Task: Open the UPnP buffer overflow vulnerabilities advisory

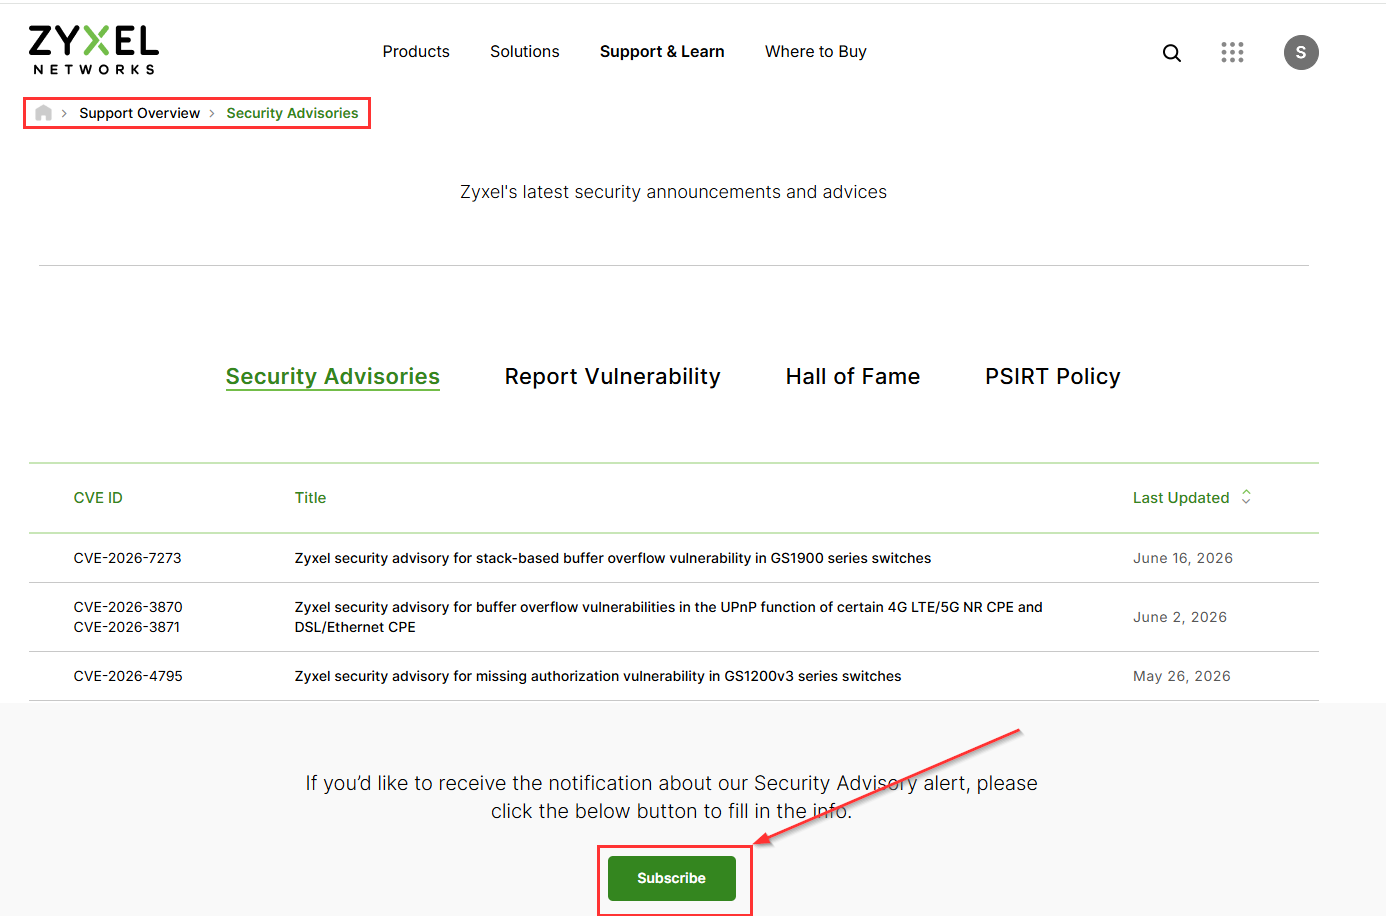Action: point(669,617)
